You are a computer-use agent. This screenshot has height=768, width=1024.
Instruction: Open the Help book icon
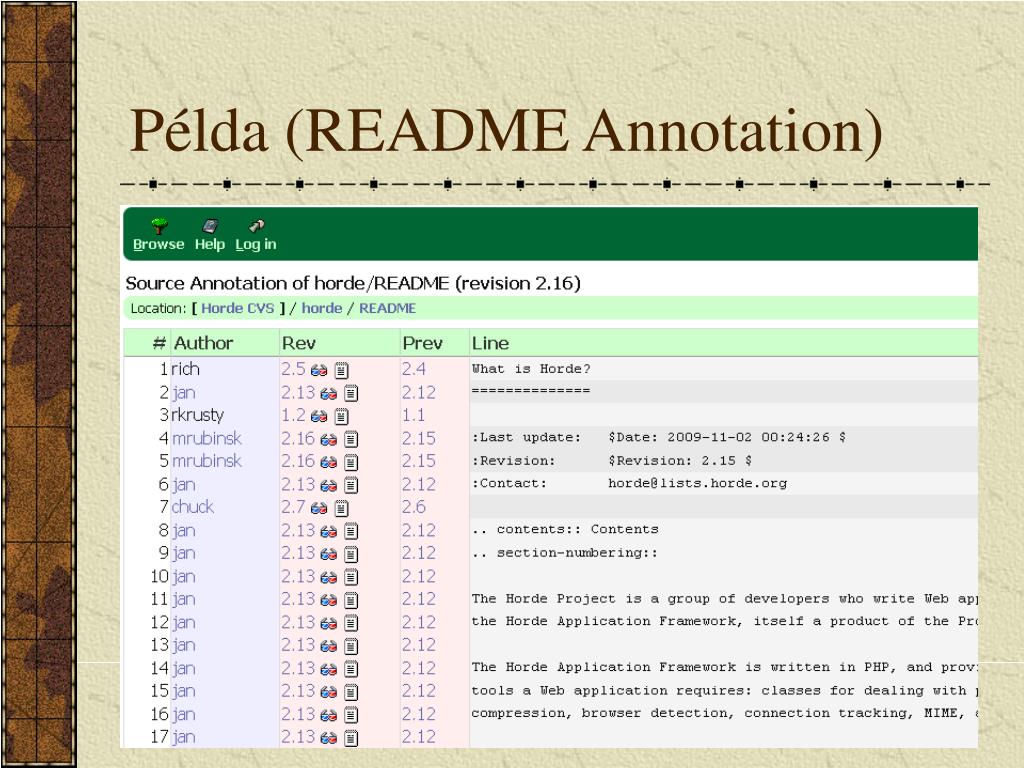pyautogui.click(x=210, y=226)
